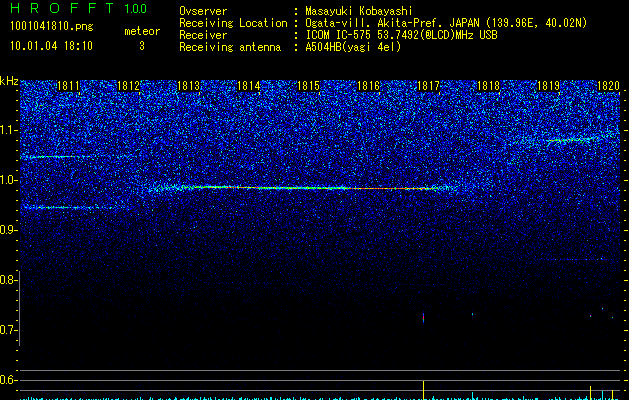
Task: Click the 1815 time marker
Action: (308, 86)
